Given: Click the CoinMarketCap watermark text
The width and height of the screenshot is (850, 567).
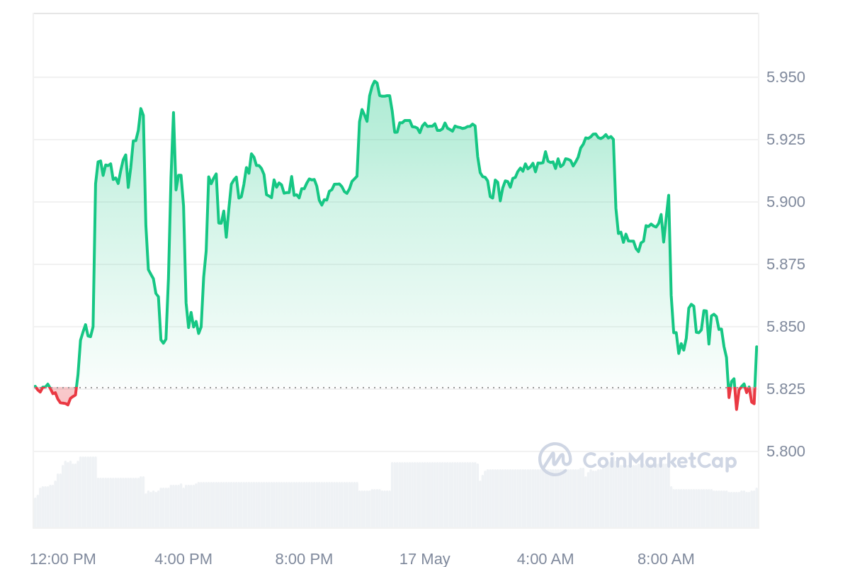Looking at the screenshot, I should click(x=659, y=461).
